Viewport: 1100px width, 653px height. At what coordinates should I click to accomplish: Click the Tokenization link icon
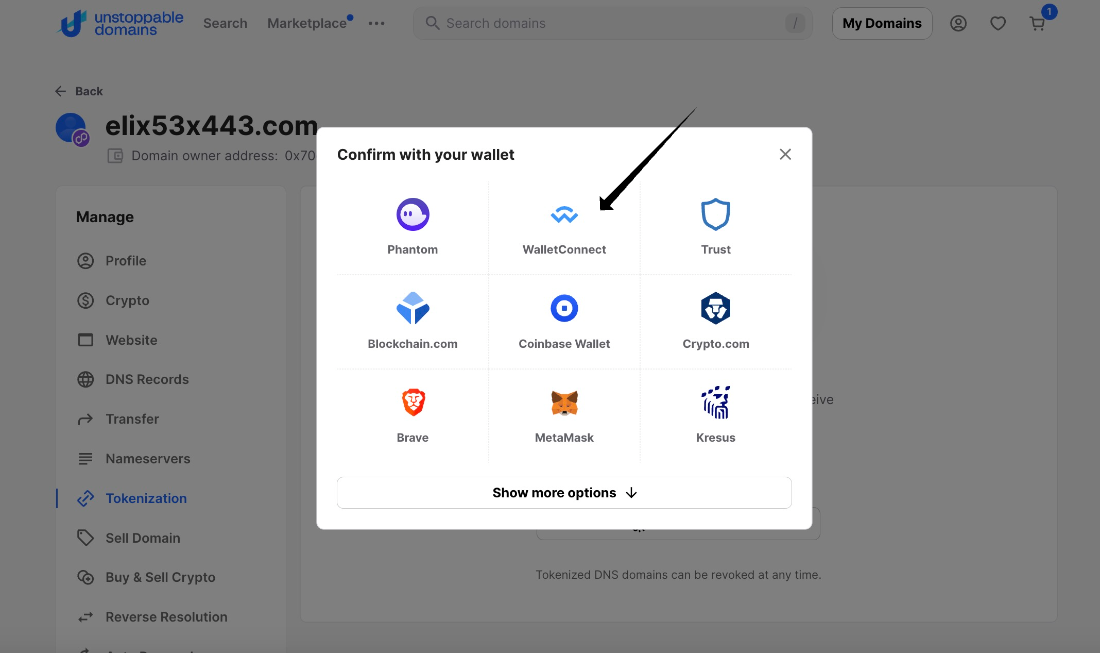86,499
